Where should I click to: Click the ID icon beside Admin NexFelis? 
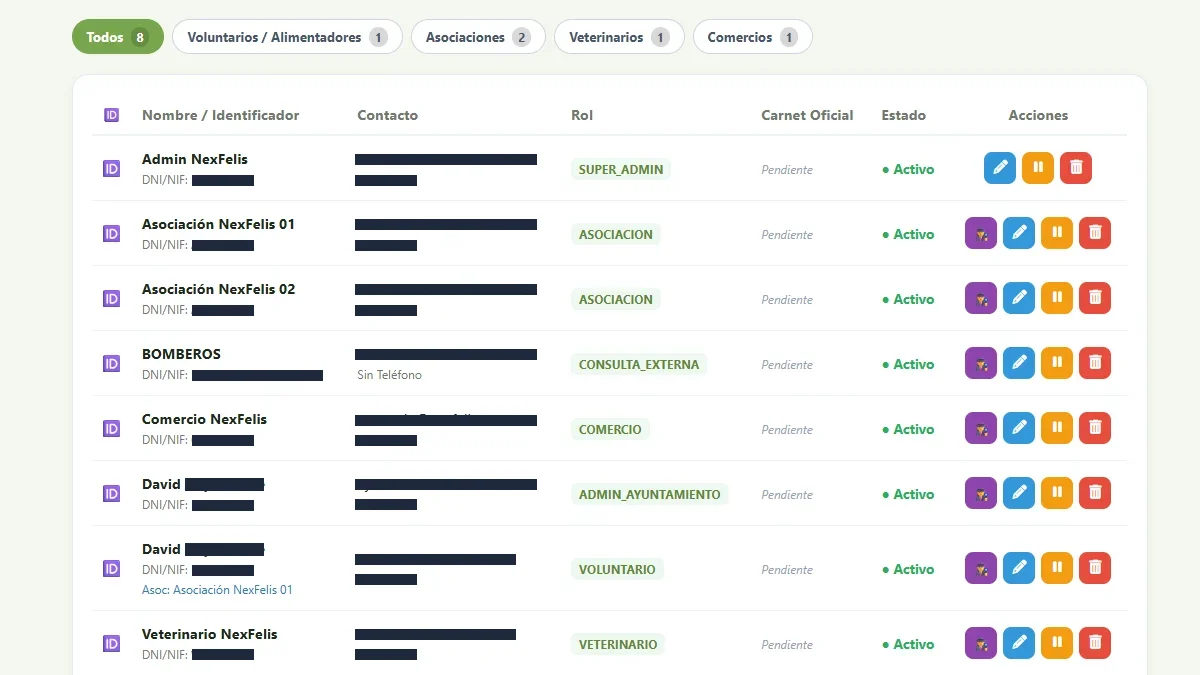click(112, 168)
